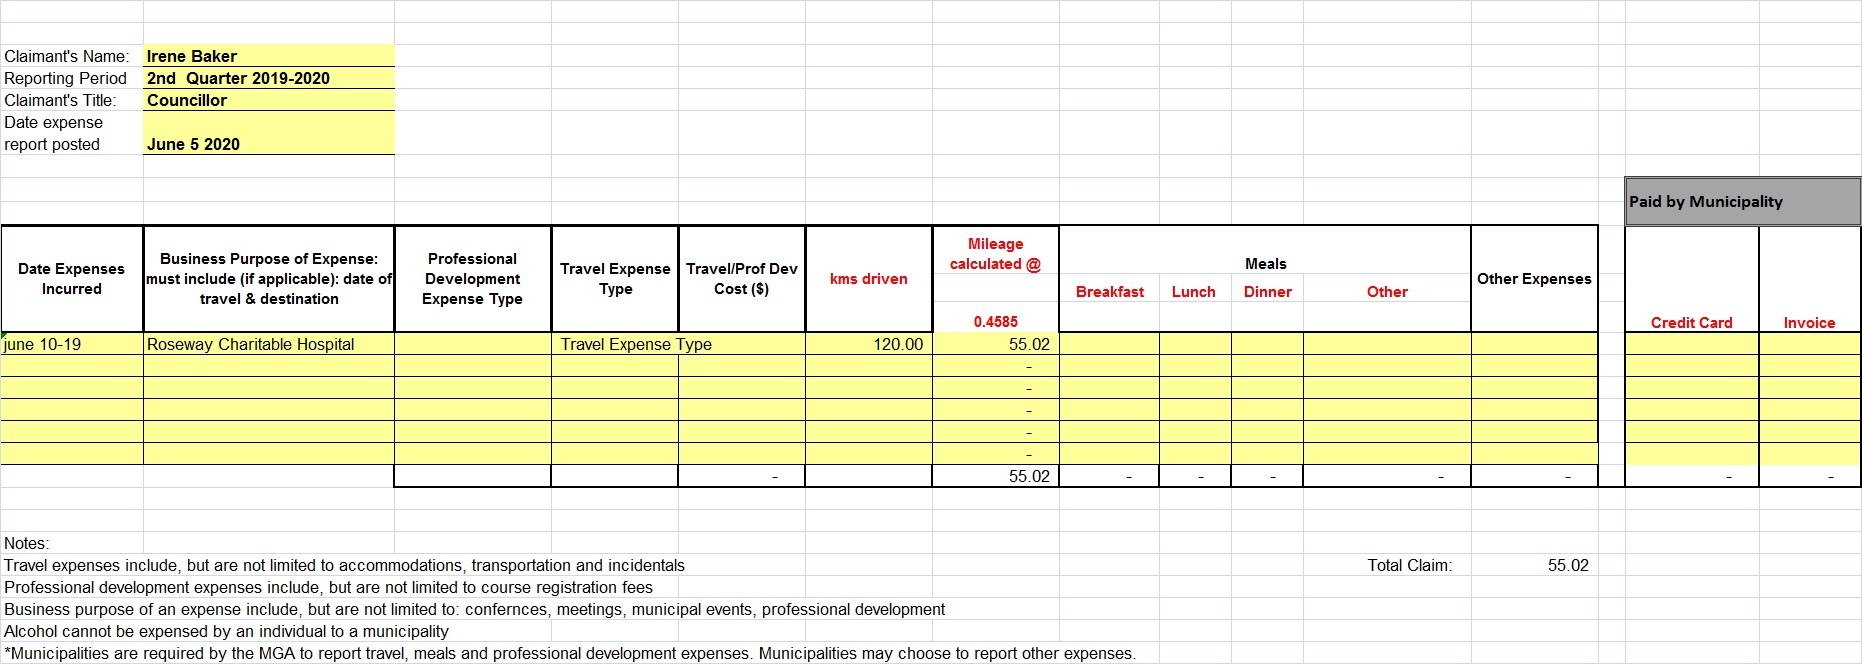This screenshot has height=664, width=1862.
Task: Click the 'Dinner' meal column header
Action: tap(1267, 292)
